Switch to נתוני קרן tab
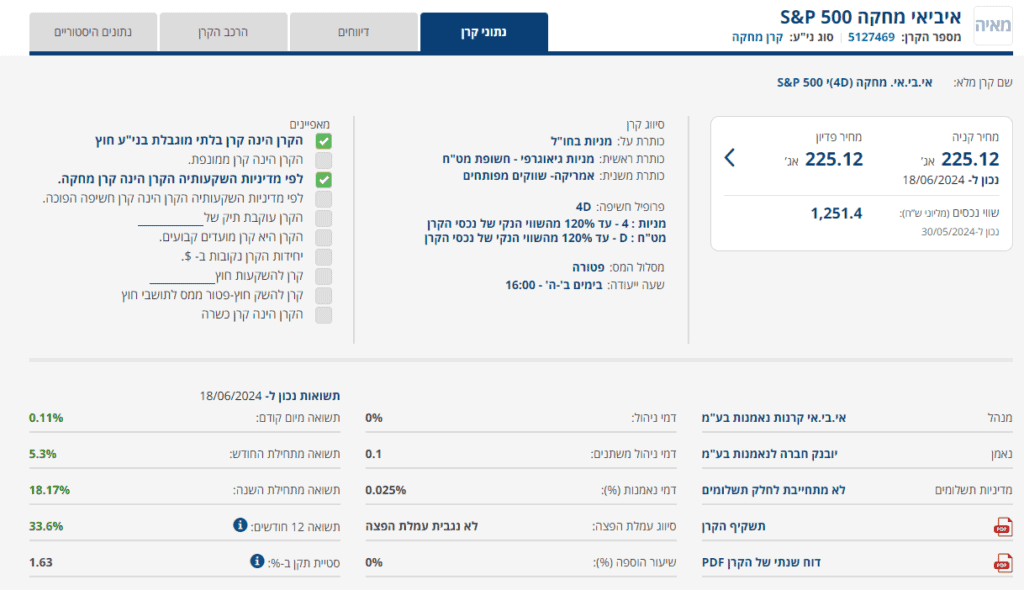The width and height of the screenshot is (1024, 590). pyautogui.click(x=484, y=32)
